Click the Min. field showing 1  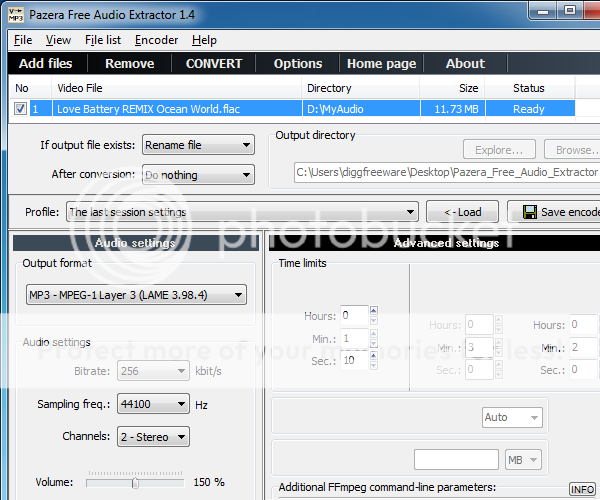(354, 338)
